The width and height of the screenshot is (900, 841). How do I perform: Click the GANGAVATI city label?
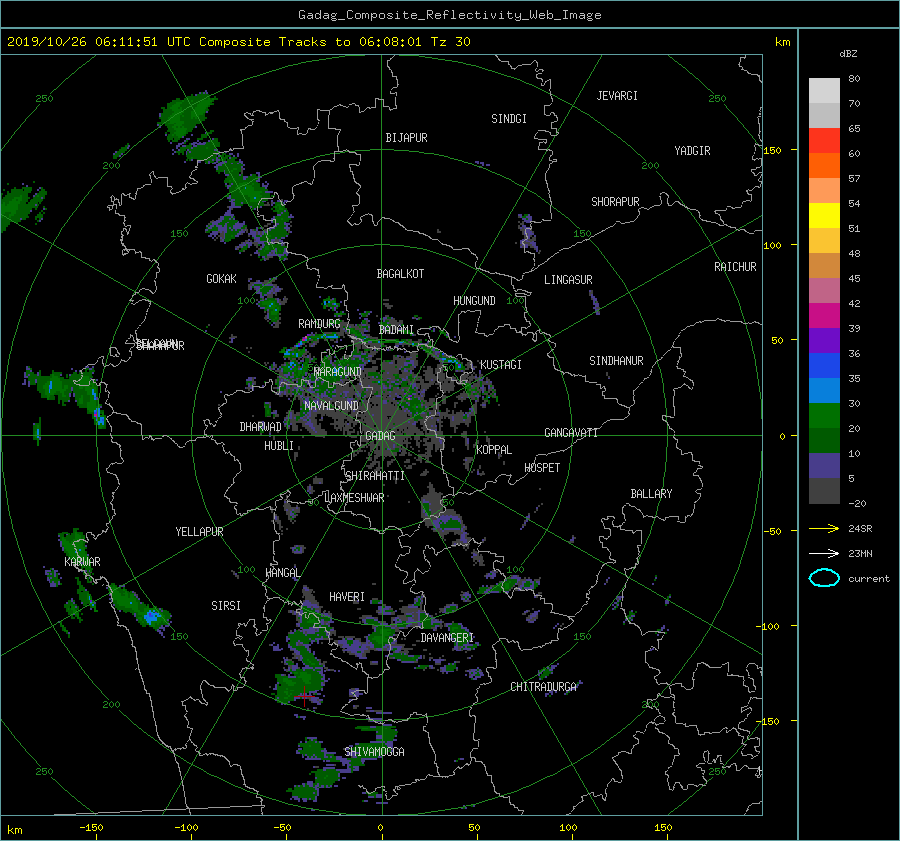[x=571, y=432]
